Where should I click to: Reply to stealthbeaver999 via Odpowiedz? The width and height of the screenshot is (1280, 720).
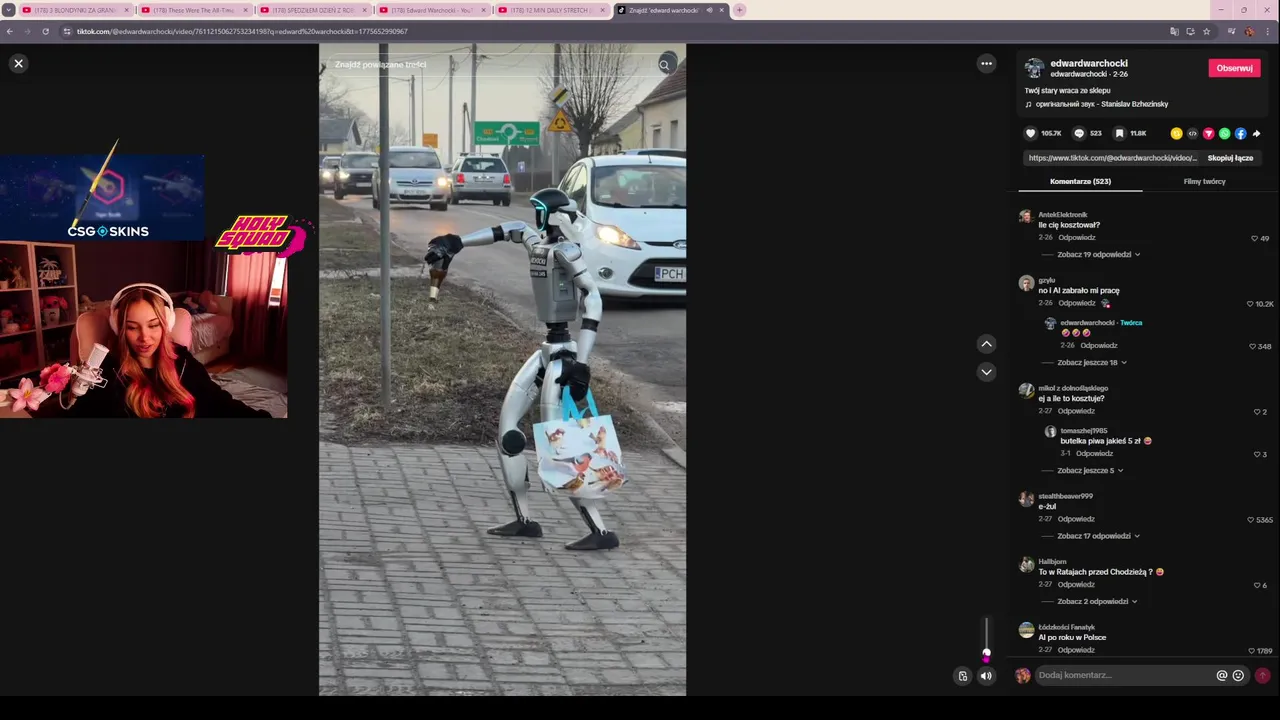[x=1077, y=519]
